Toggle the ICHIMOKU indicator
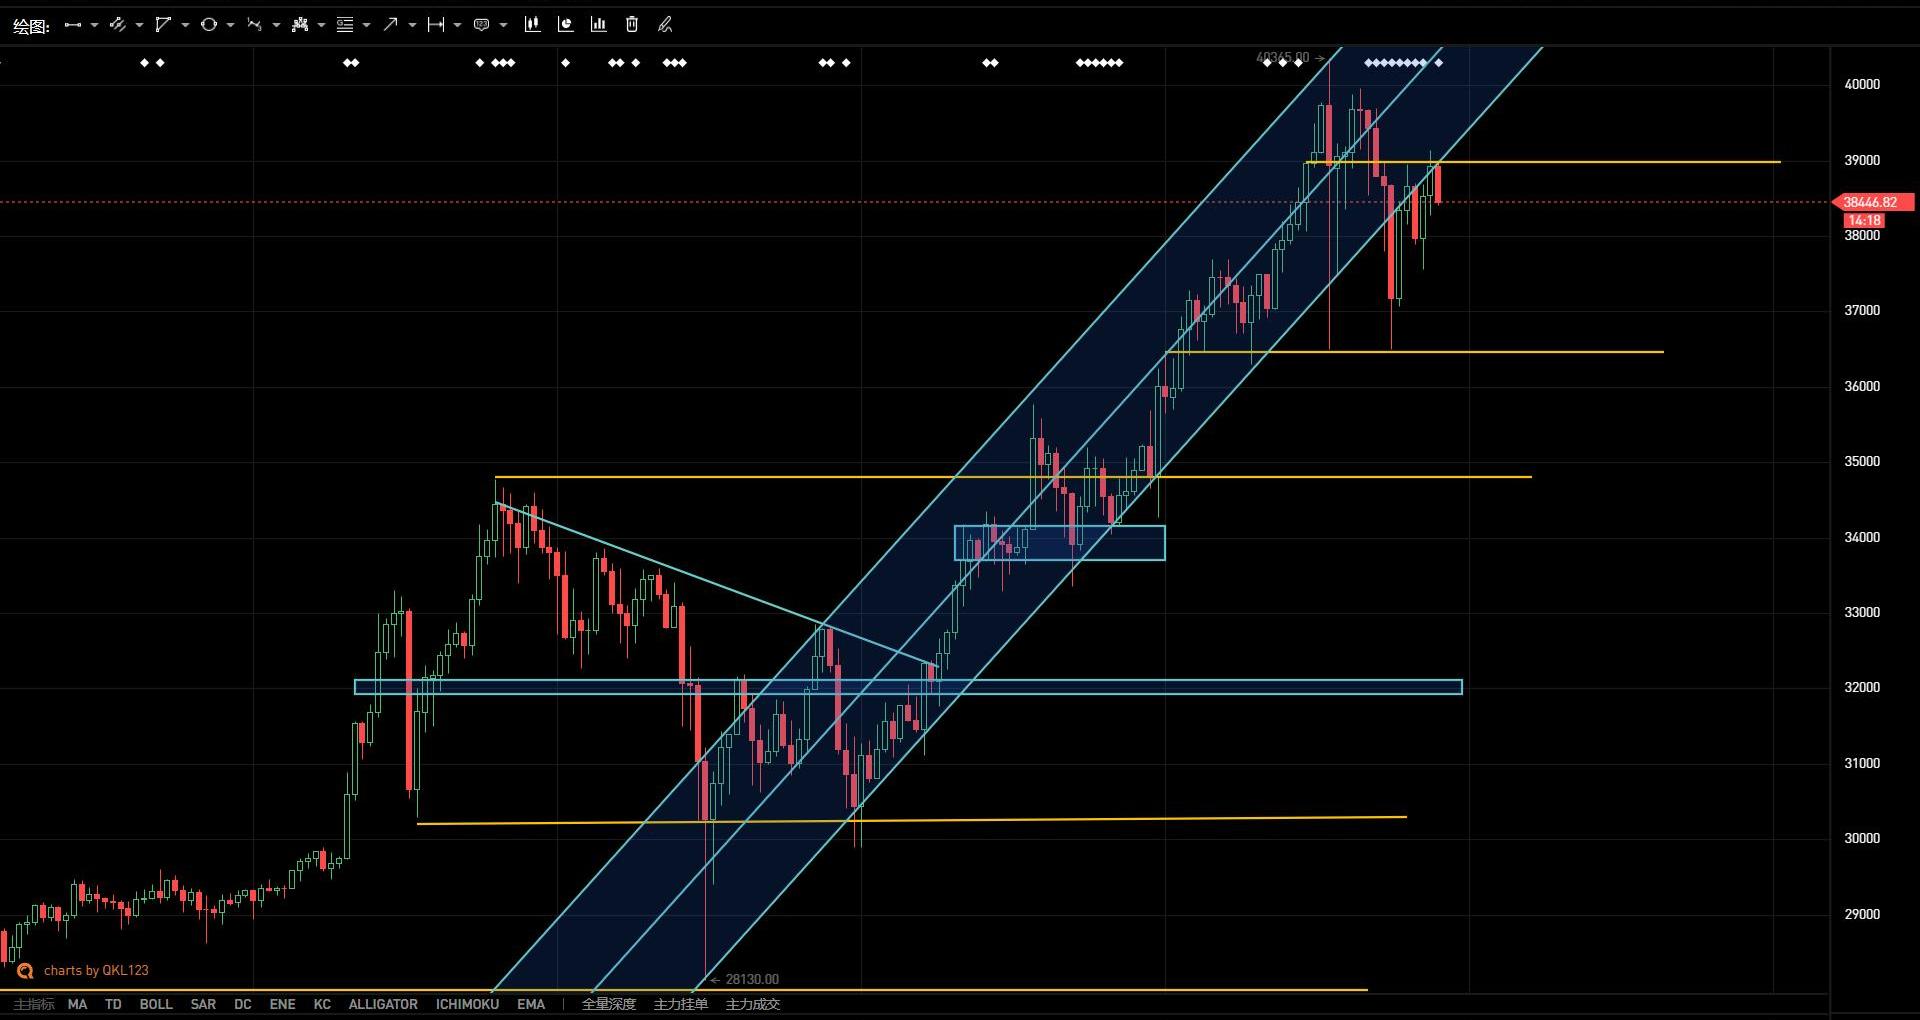1920x1020 pixels. point(467,1004)
